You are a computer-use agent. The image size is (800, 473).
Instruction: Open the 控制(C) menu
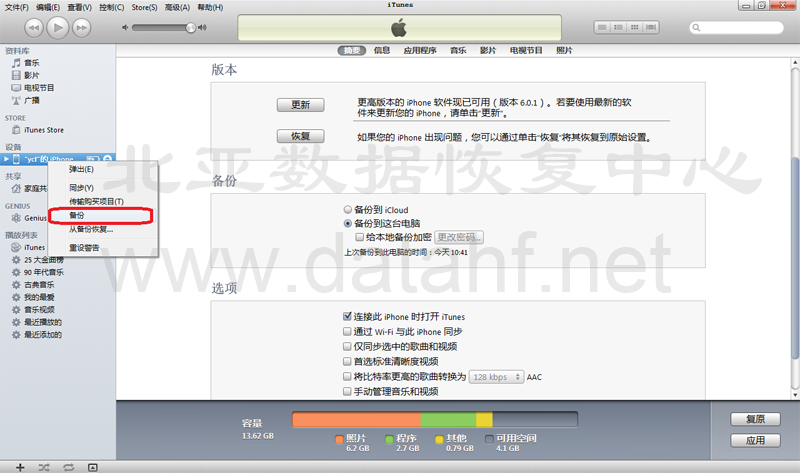pos(112,7)
